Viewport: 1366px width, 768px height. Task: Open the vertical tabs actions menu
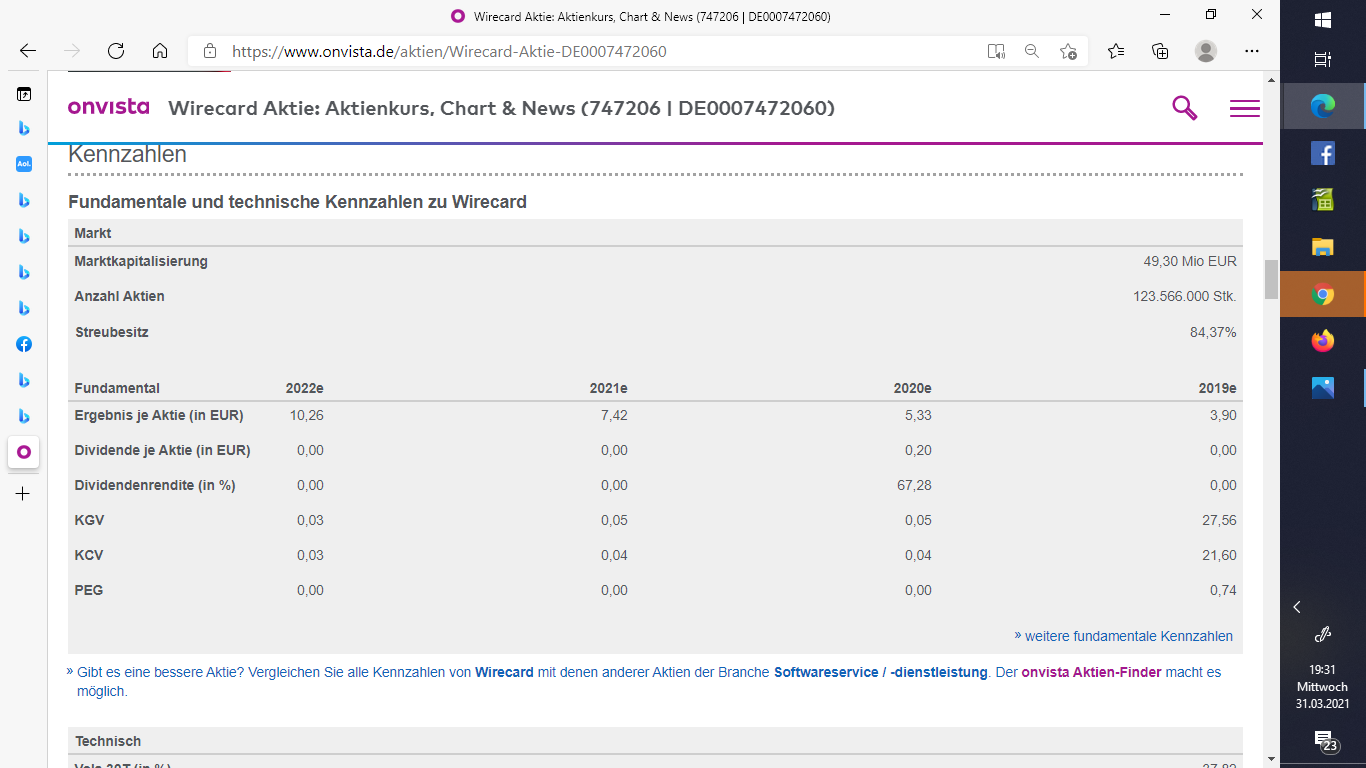[x=24, y=95]
